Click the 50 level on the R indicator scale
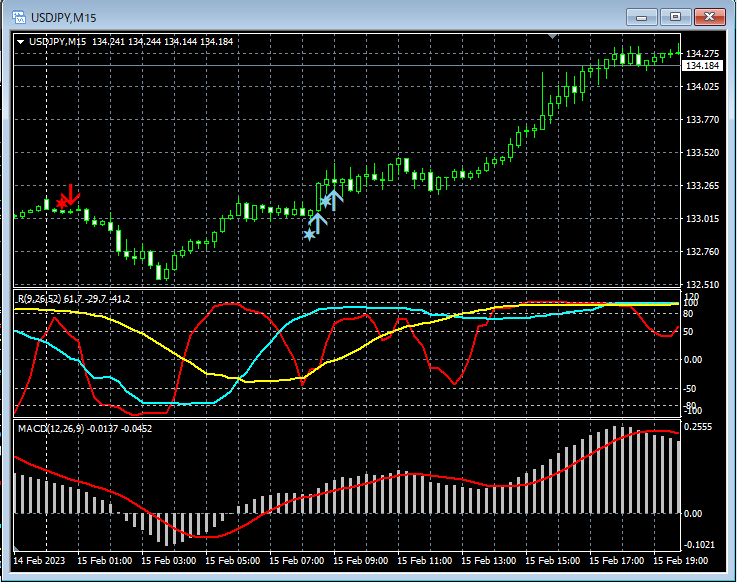The width and height of the screenshot is (738, 582). [688, 332]
